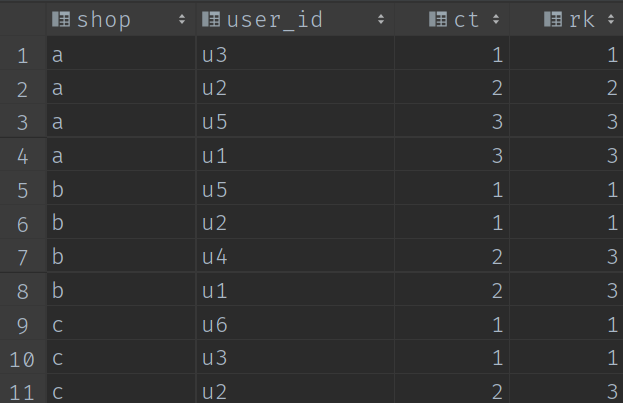Toggle sort arrows on ct column
This screenshot has width=623, height=403.
point(496,19)
